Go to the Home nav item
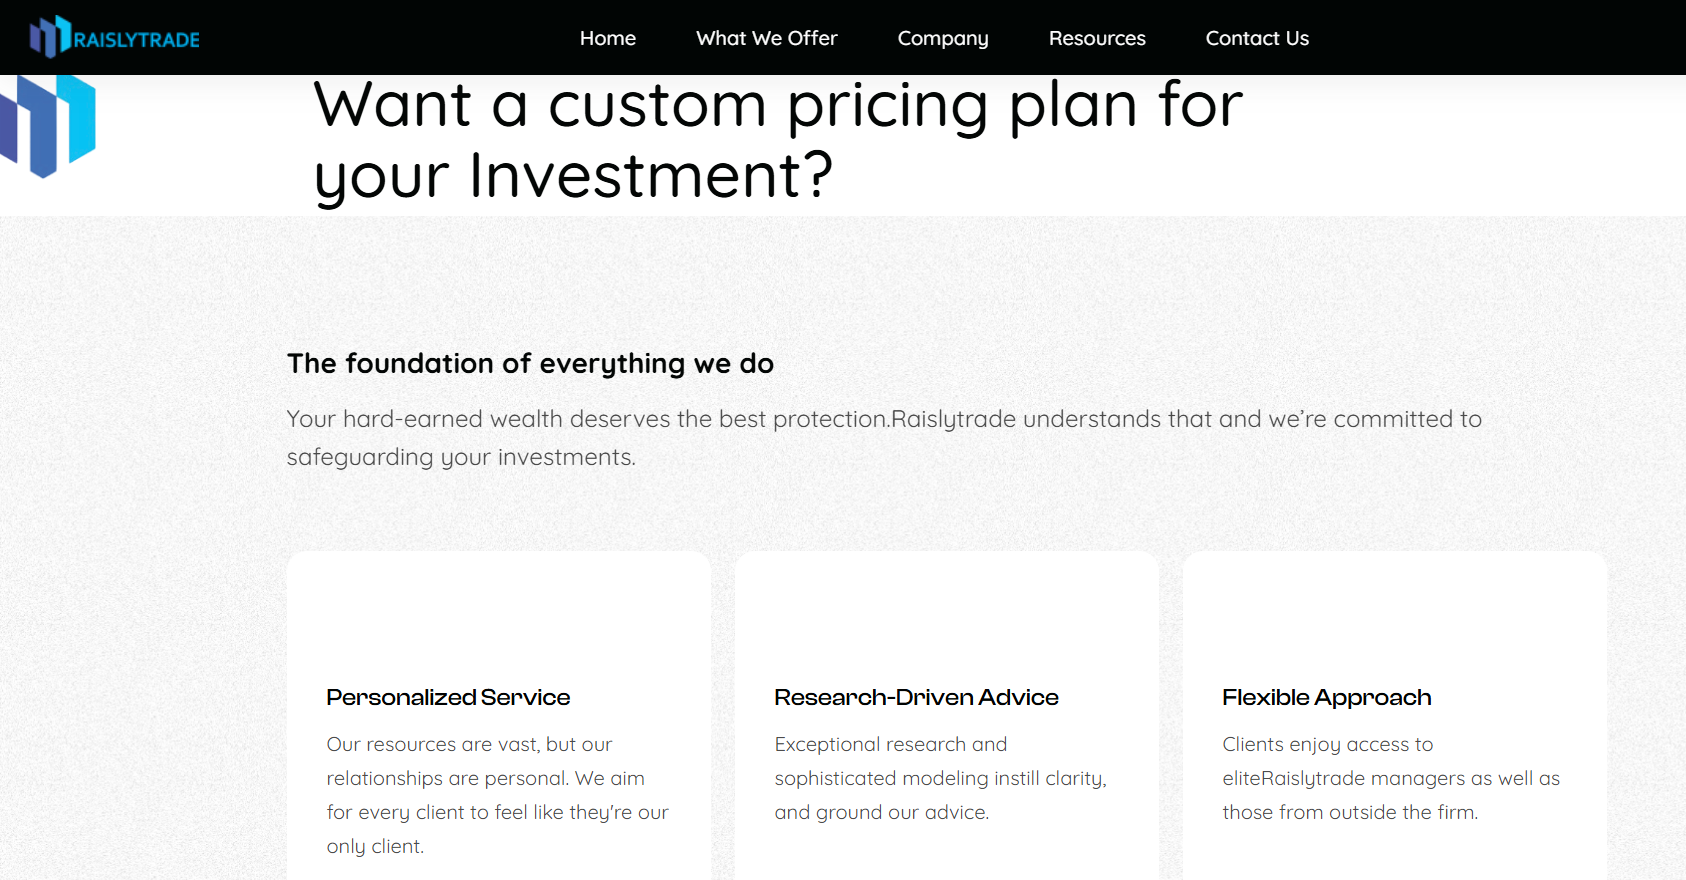This screenshot has height=880, width=1686. (607, 38)
